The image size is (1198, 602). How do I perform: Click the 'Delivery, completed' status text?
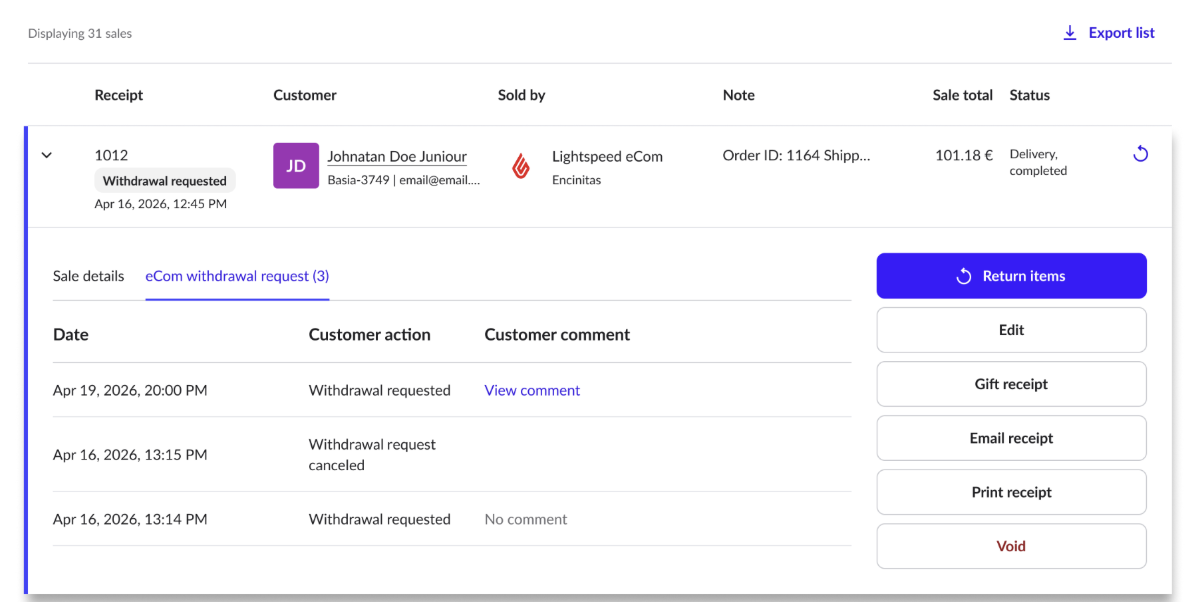coord(1038,162)
